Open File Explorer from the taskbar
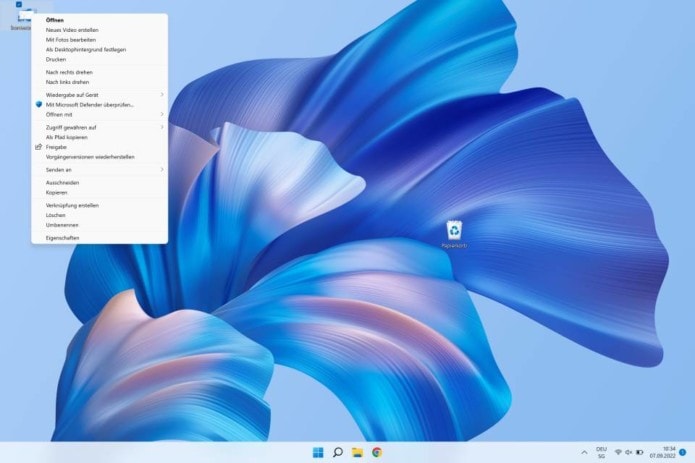The width and height of the screenshot is (695, 463). point(357,452)
